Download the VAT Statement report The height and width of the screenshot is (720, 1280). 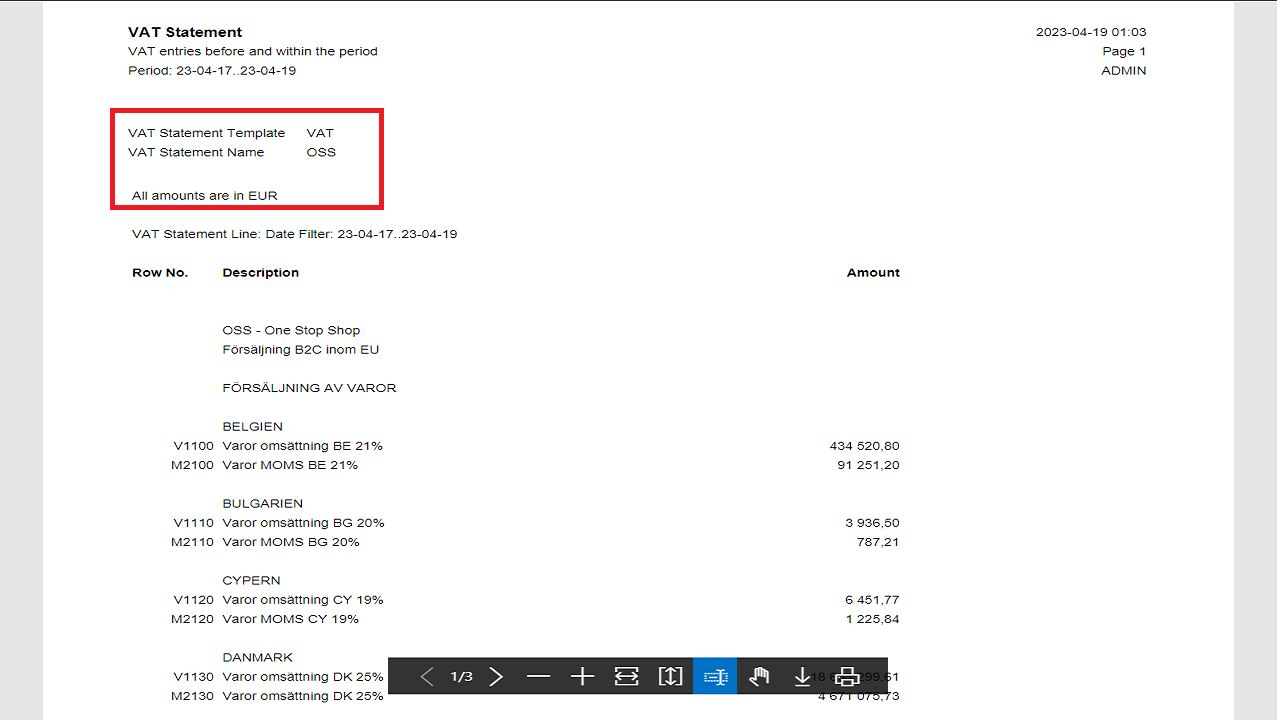[802, 677]
